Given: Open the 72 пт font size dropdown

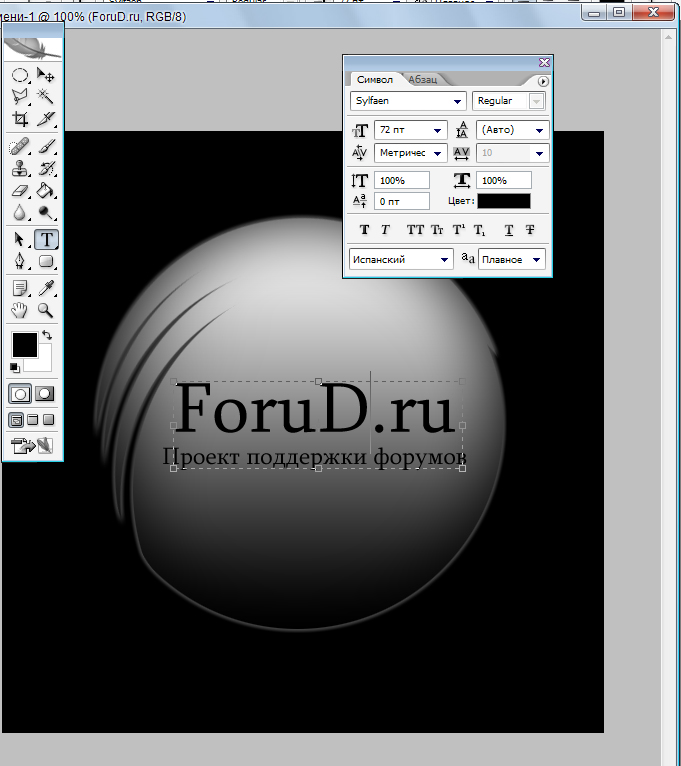Looking at the screenshot, I should [437, 130].
